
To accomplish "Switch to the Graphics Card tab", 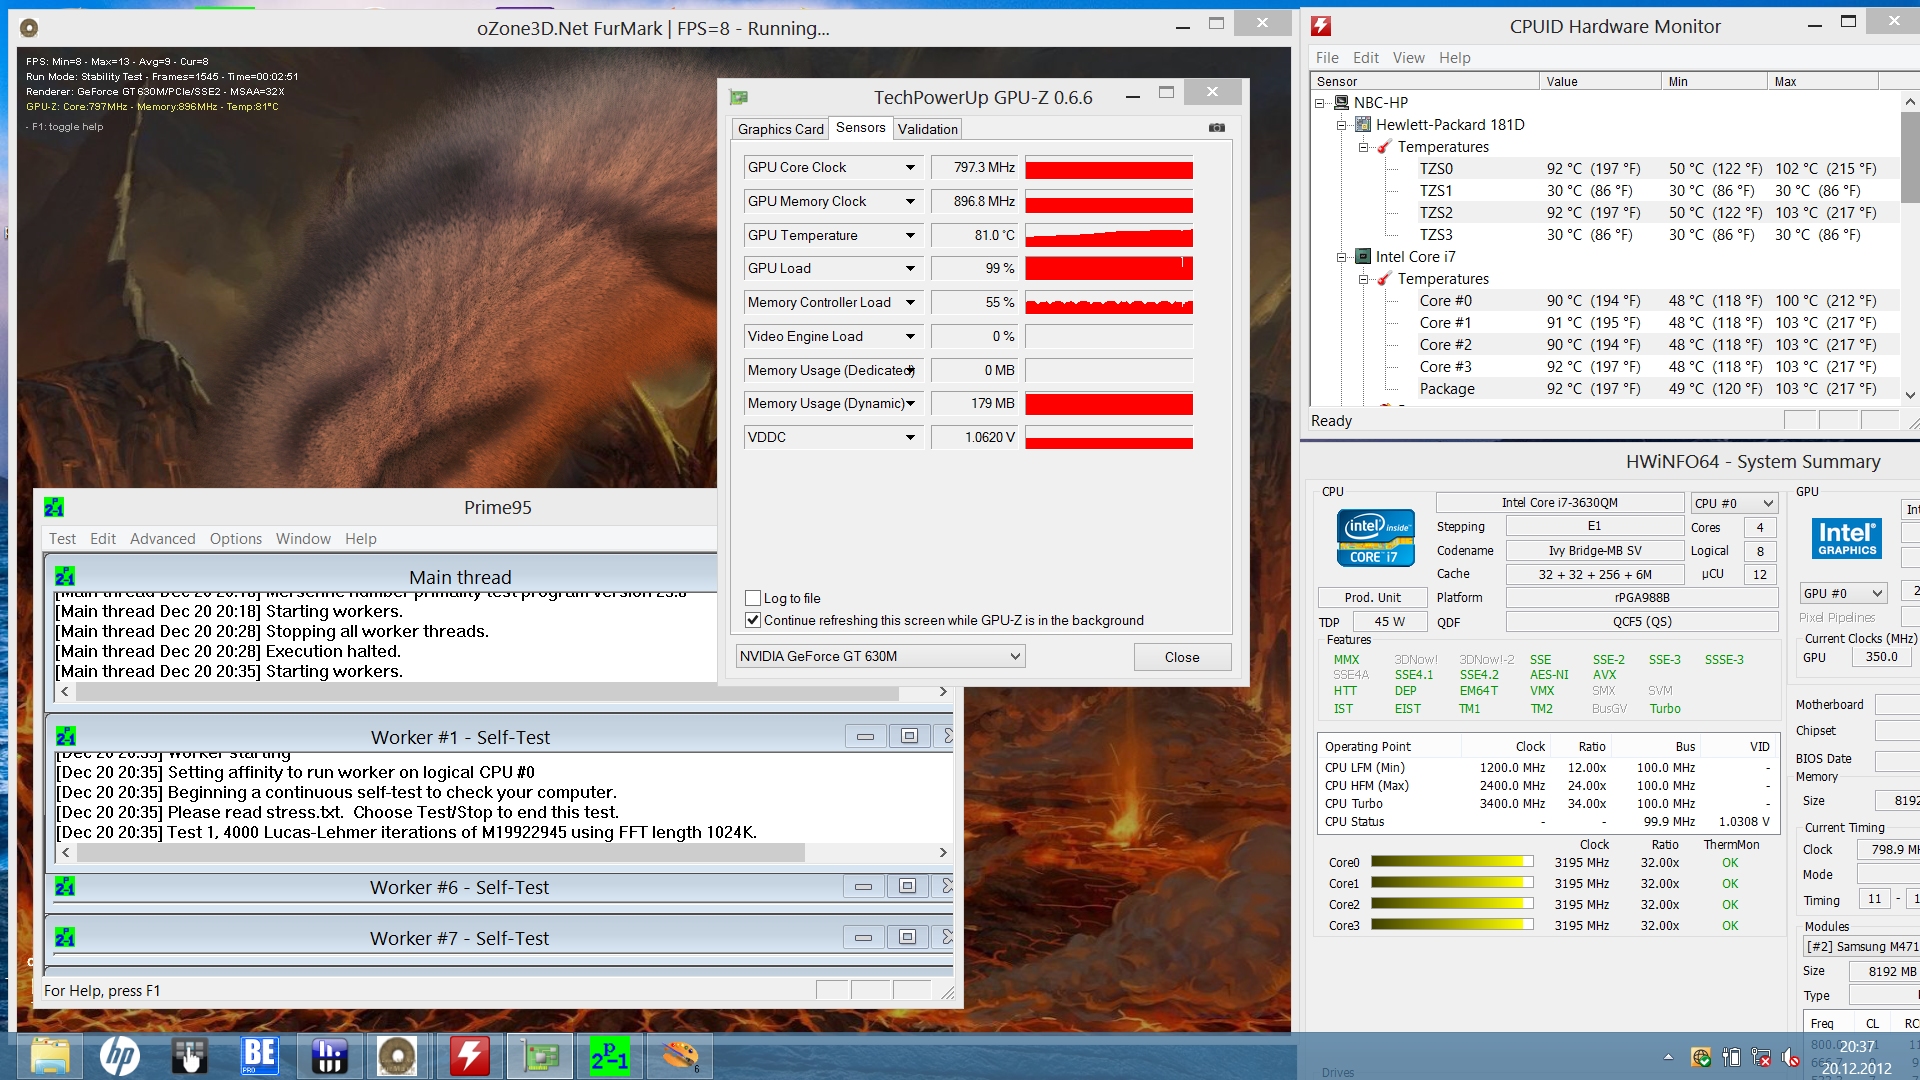I will [780, 129].
